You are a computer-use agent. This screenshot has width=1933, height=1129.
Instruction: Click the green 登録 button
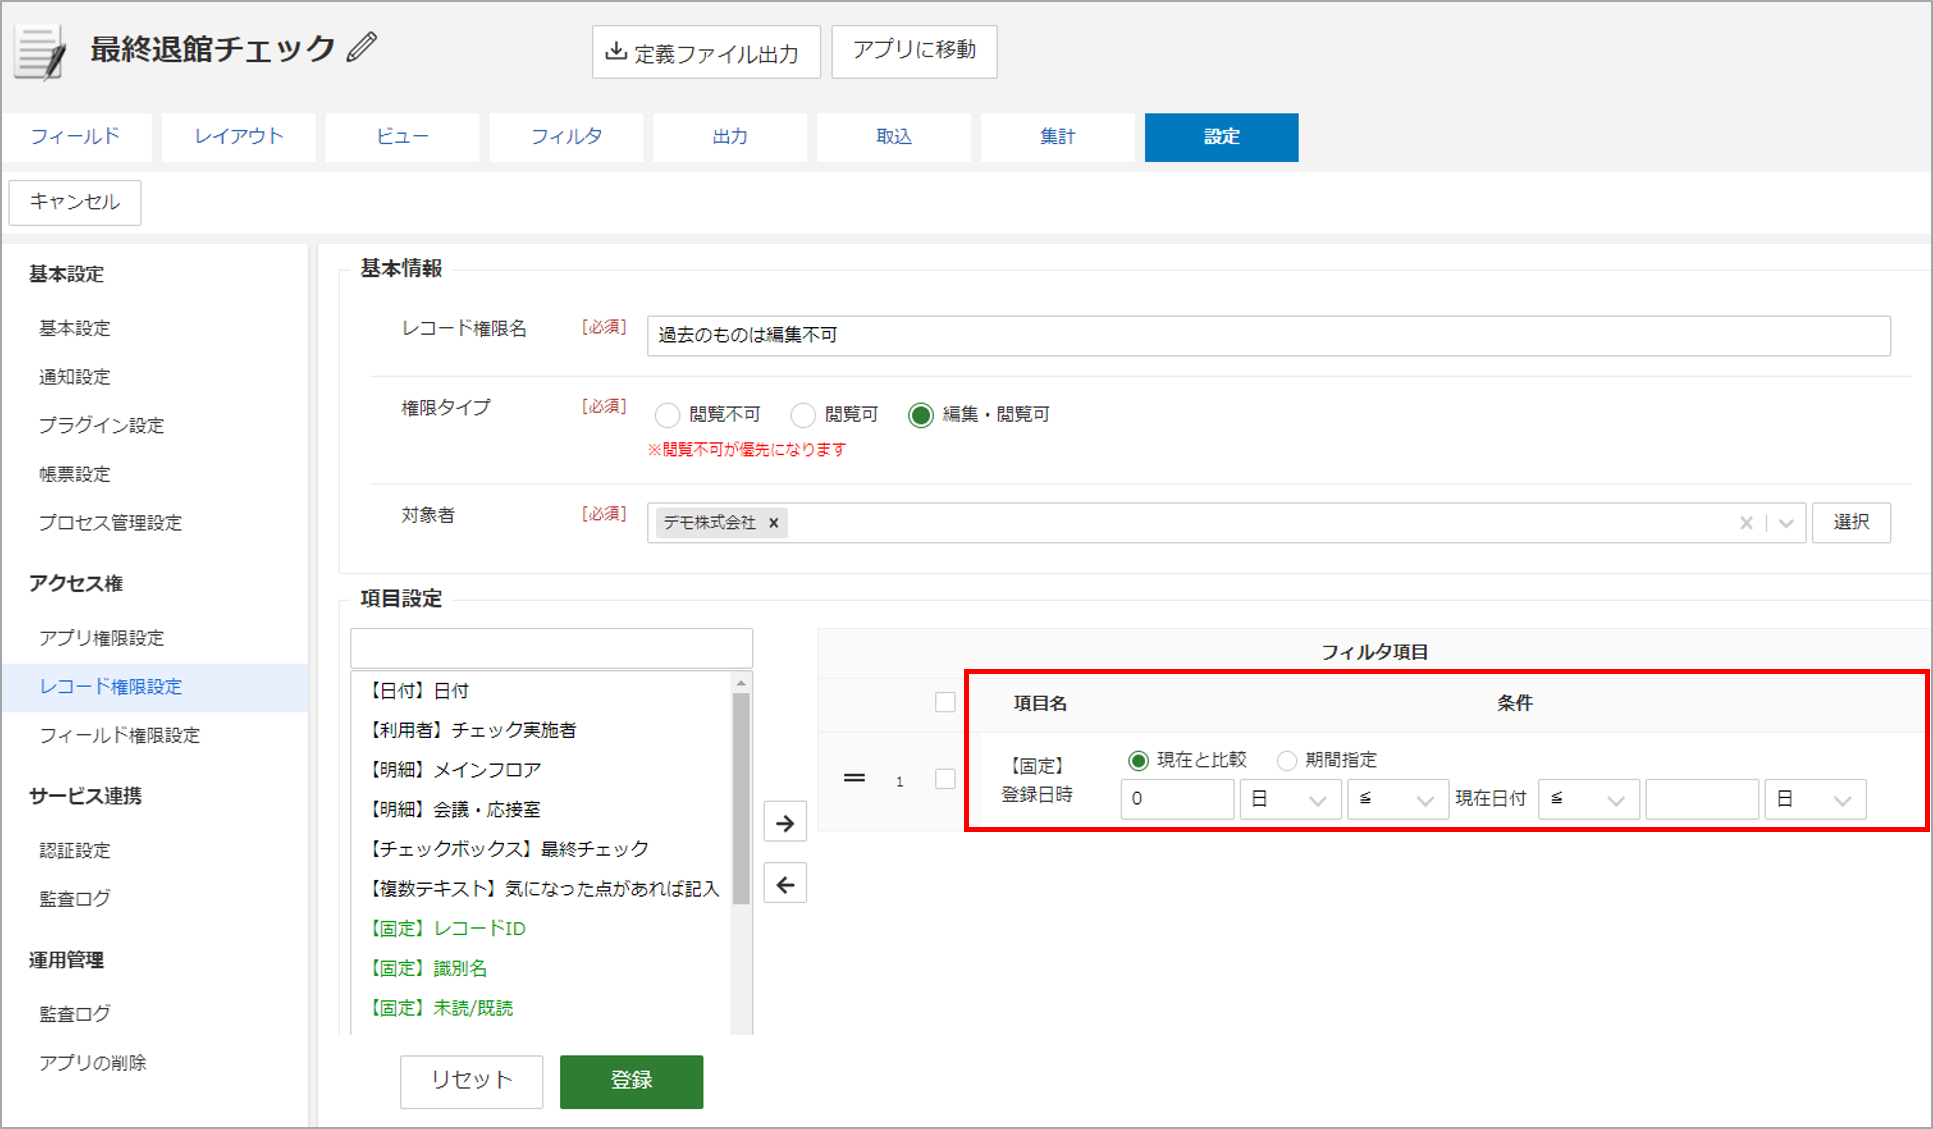(631, 1081)
